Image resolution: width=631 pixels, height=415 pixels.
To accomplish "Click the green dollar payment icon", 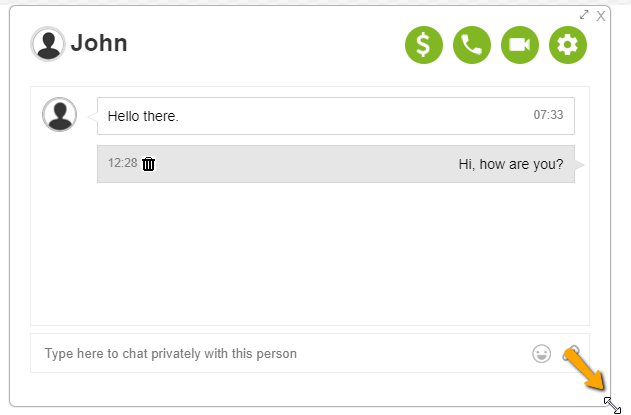I will [x=423, y=44].
